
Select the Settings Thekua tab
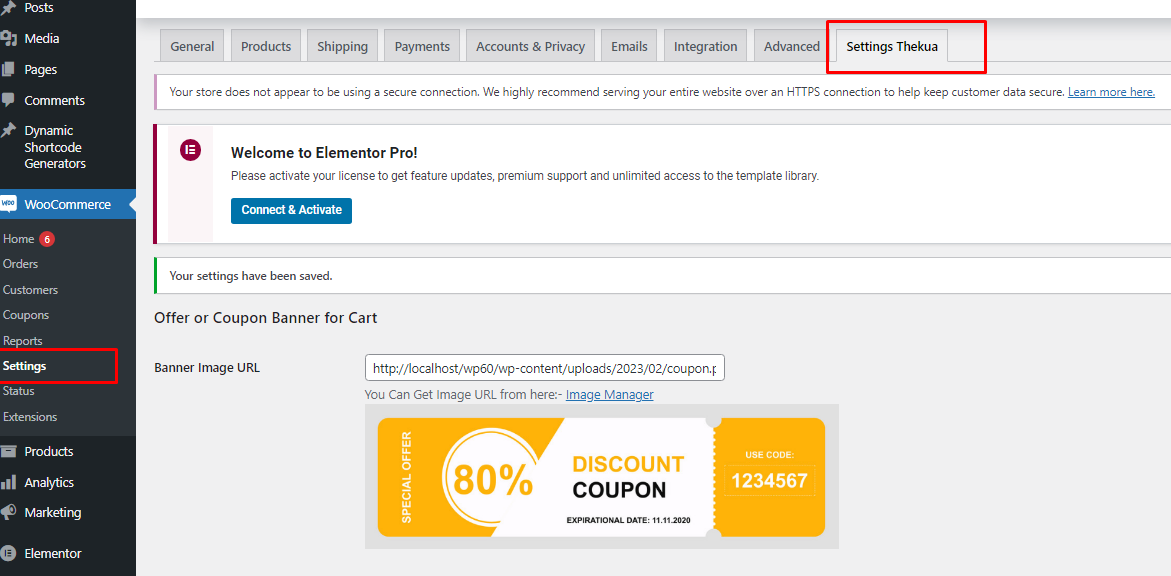click(892, 46)
